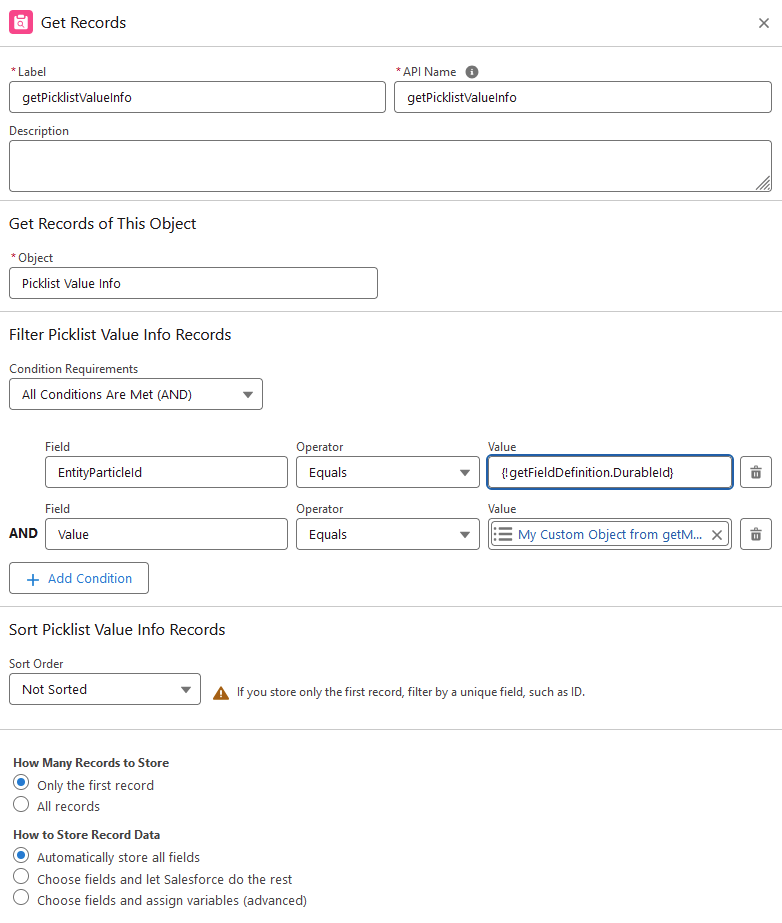
Task: Delete the EntityParticleId condition row
Action: point(756,472)
